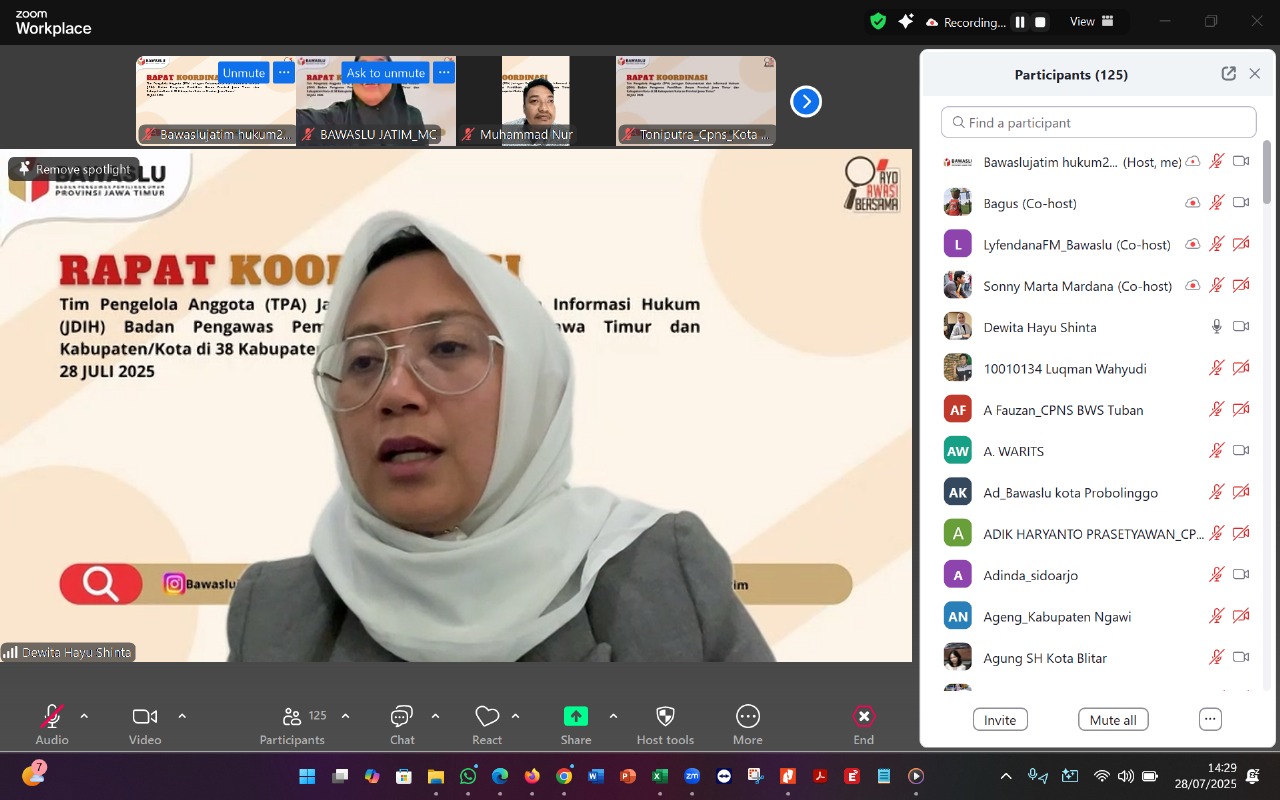
Task: Open the Participants dropdown caret
Action: [x=345, y=716]
